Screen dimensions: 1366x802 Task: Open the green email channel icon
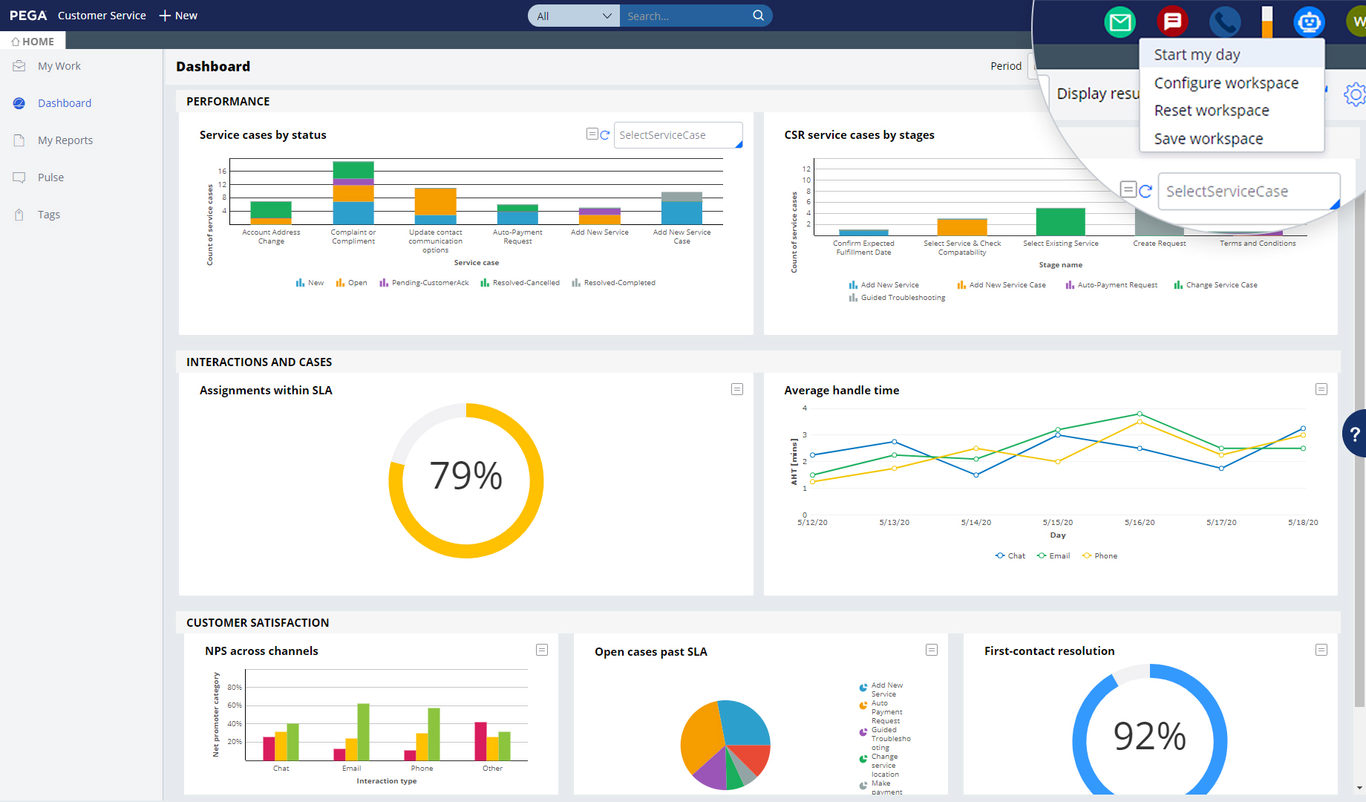pyautogui.click(x=1120, y=20)
